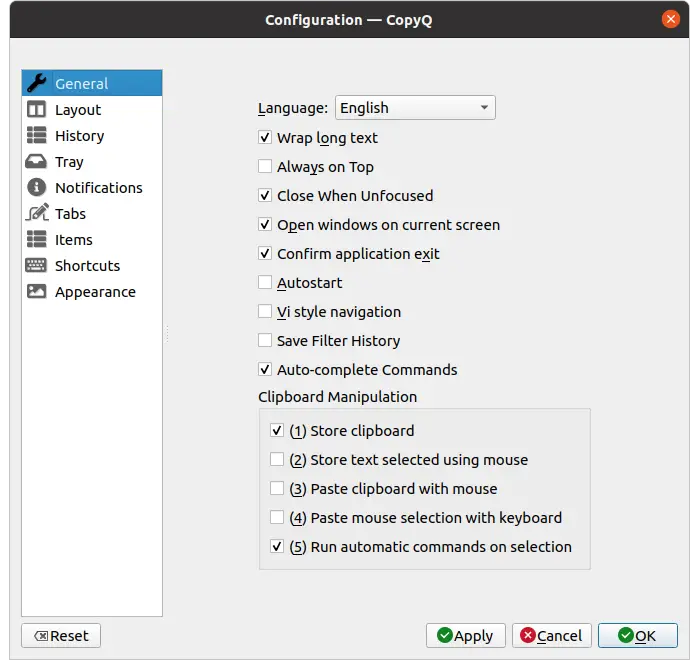Open Layout via its columns icon
Screen dimensions: 699x669
tap(37, 110)
